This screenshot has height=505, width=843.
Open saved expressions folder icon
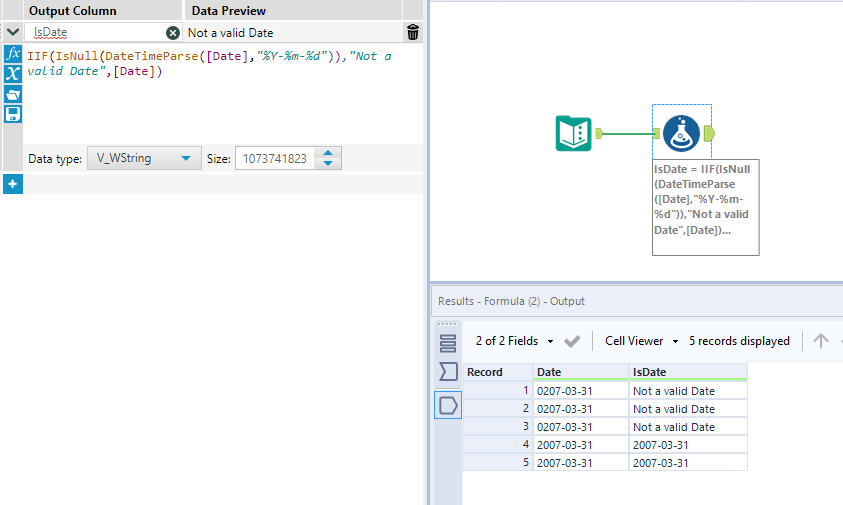pos(13,94)
